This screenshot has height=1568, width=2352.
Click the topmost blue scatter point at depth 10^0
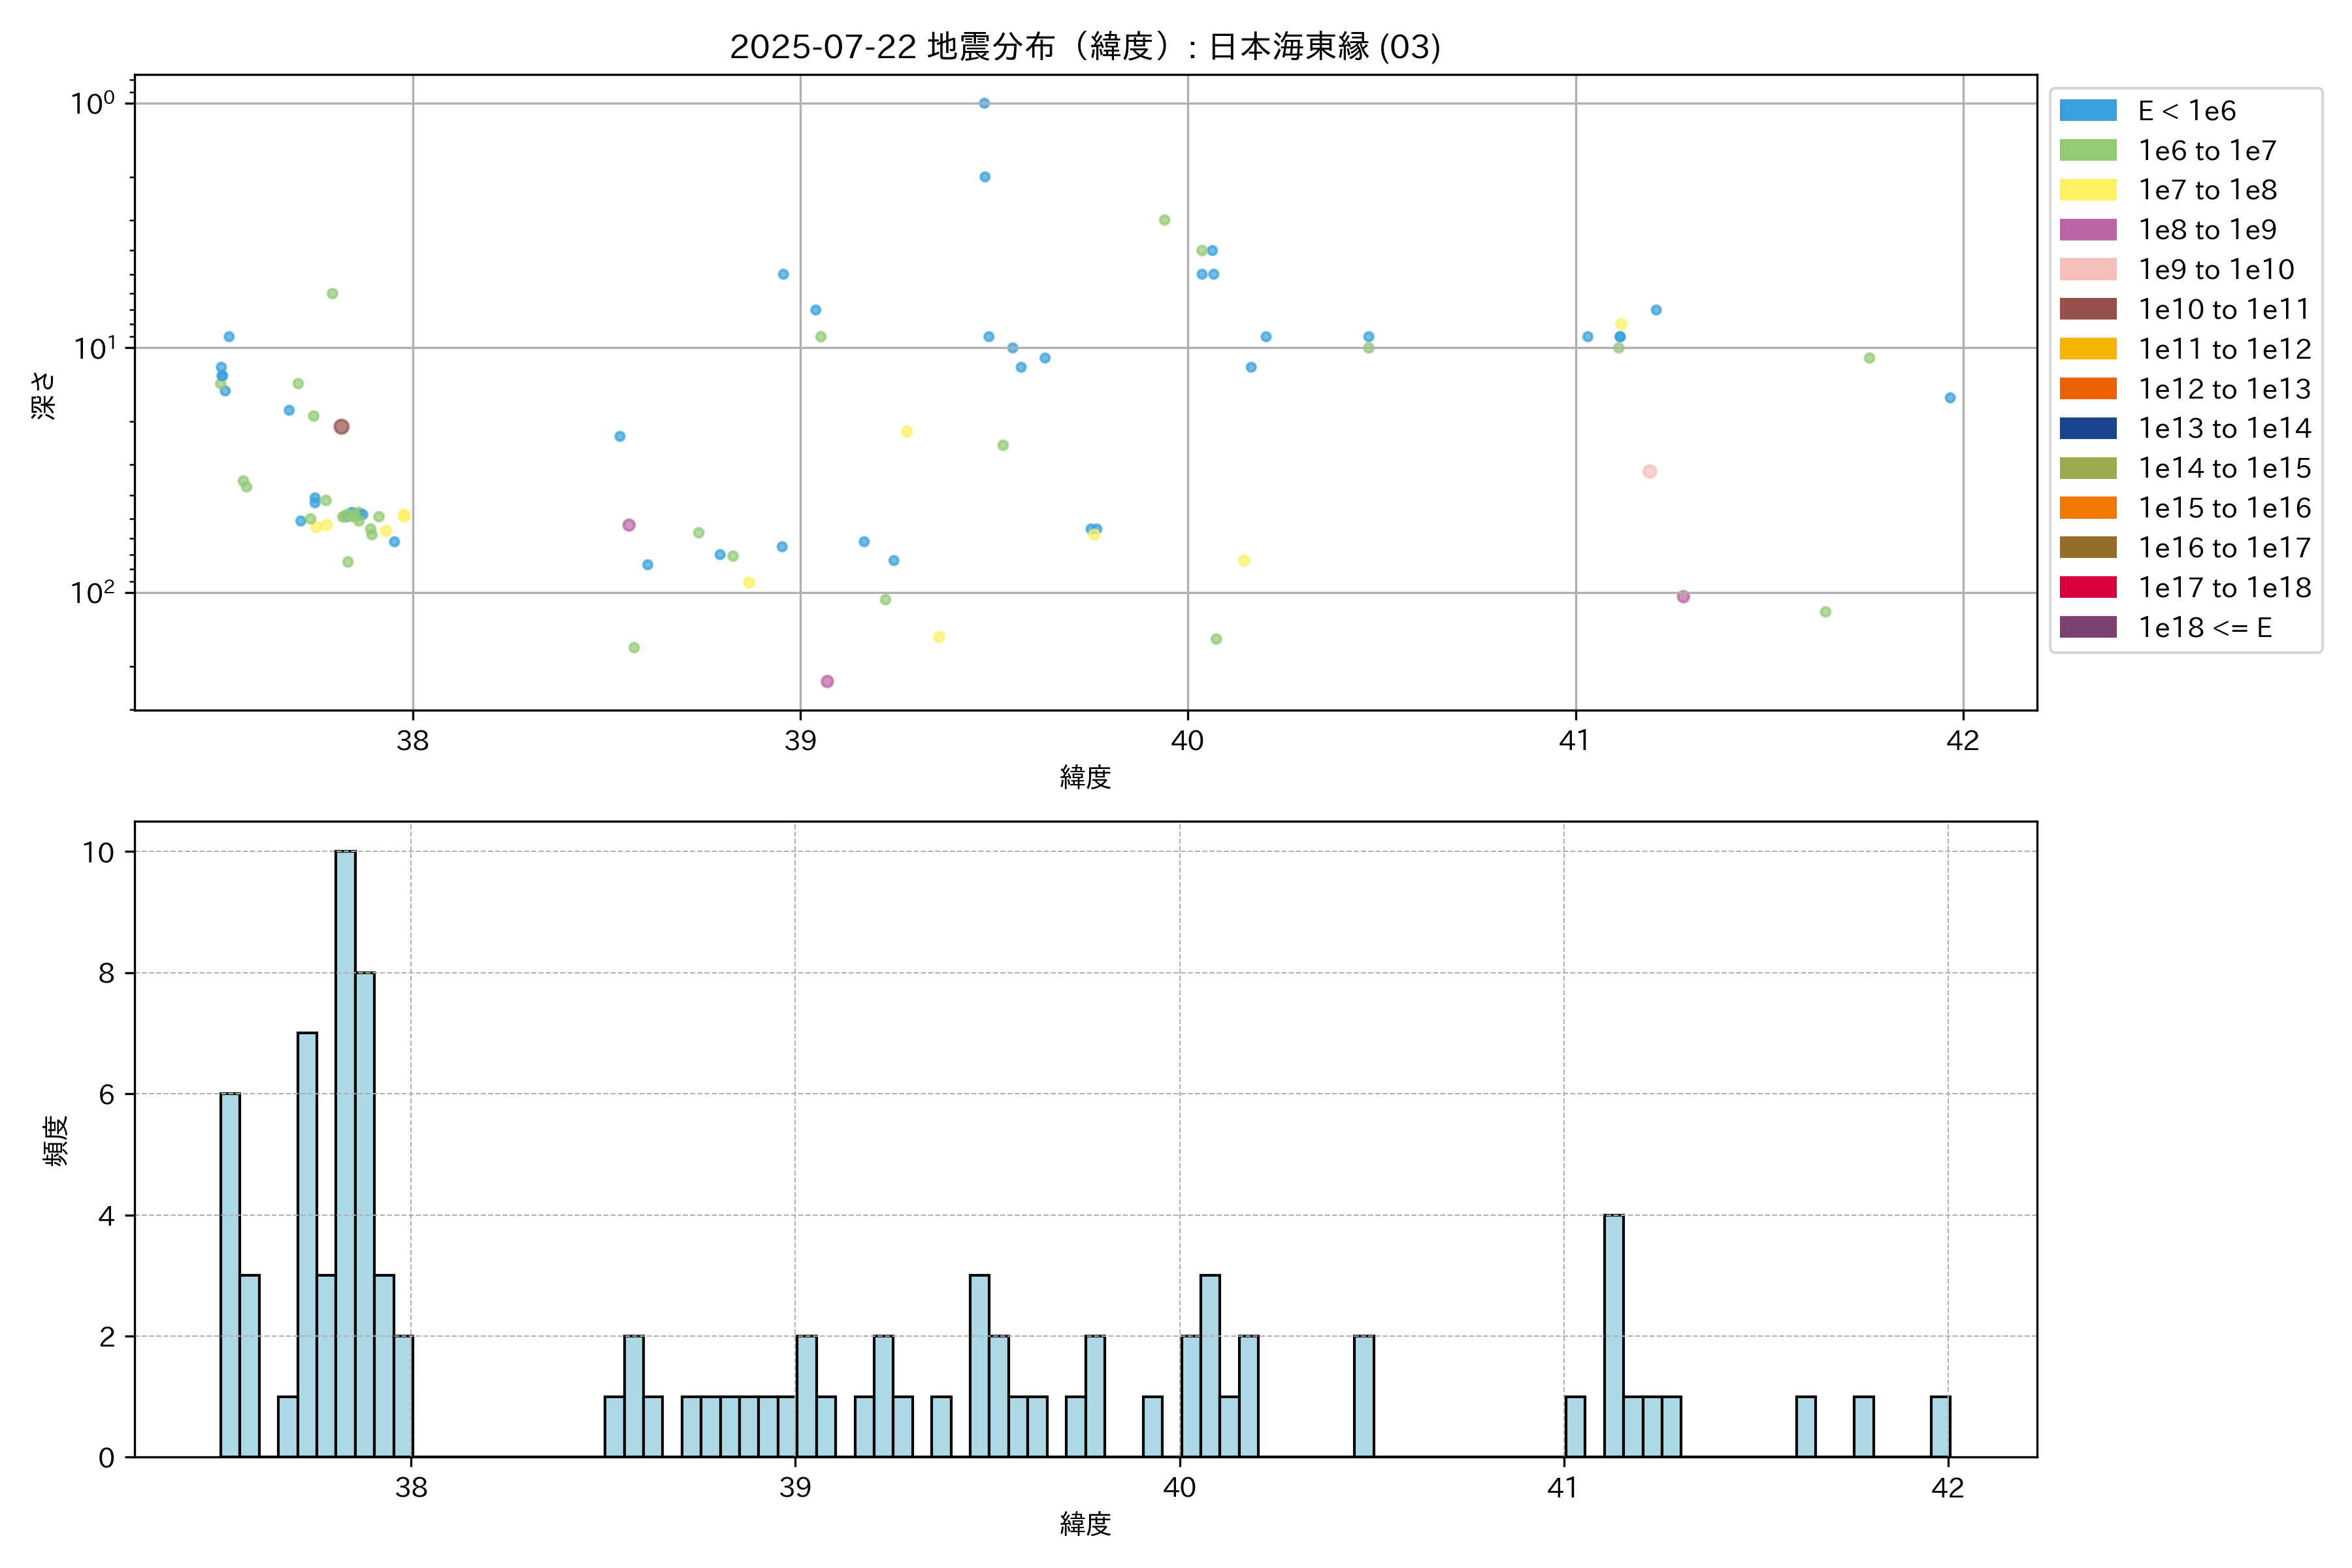coord(984,103)
